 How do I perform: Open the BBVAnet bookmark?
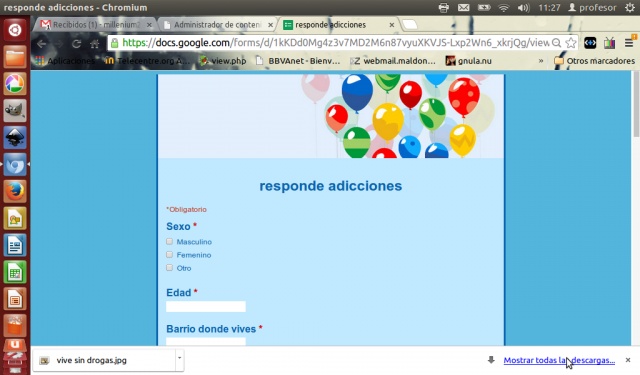tap(298, 61)
